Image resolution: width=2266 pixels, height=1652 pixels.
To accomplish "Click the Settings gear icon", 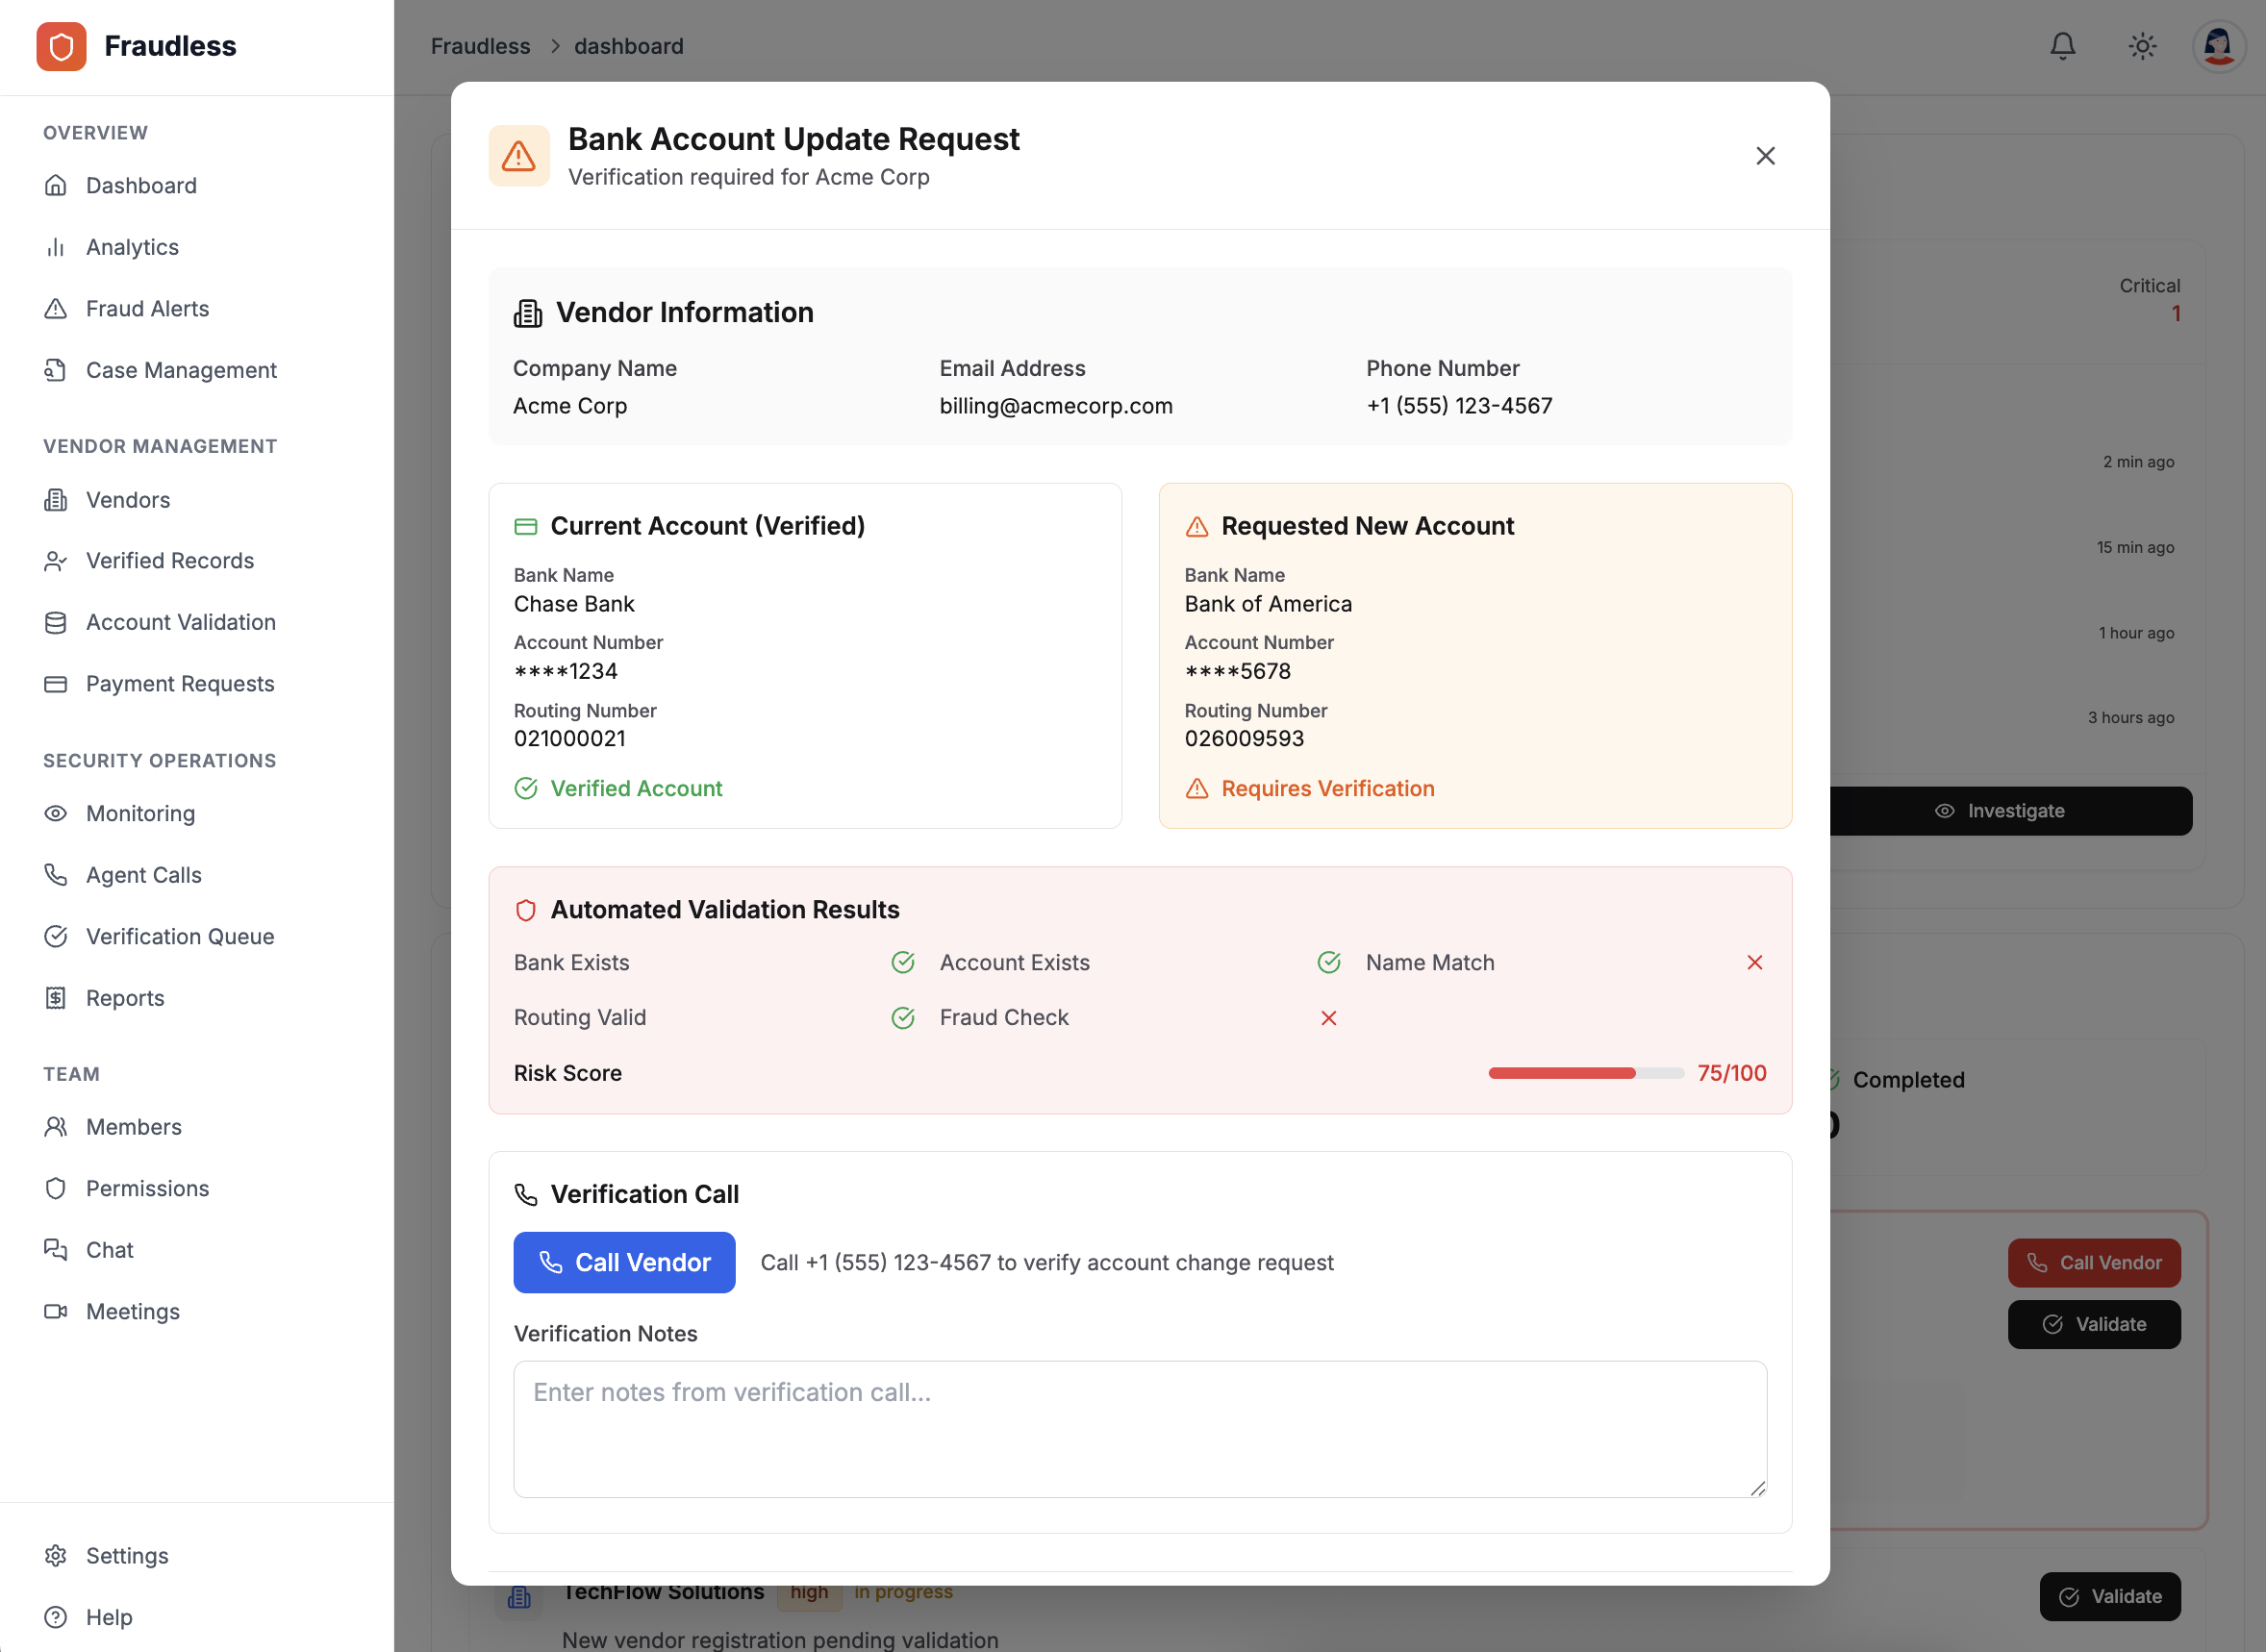I will click(56, 1555).
